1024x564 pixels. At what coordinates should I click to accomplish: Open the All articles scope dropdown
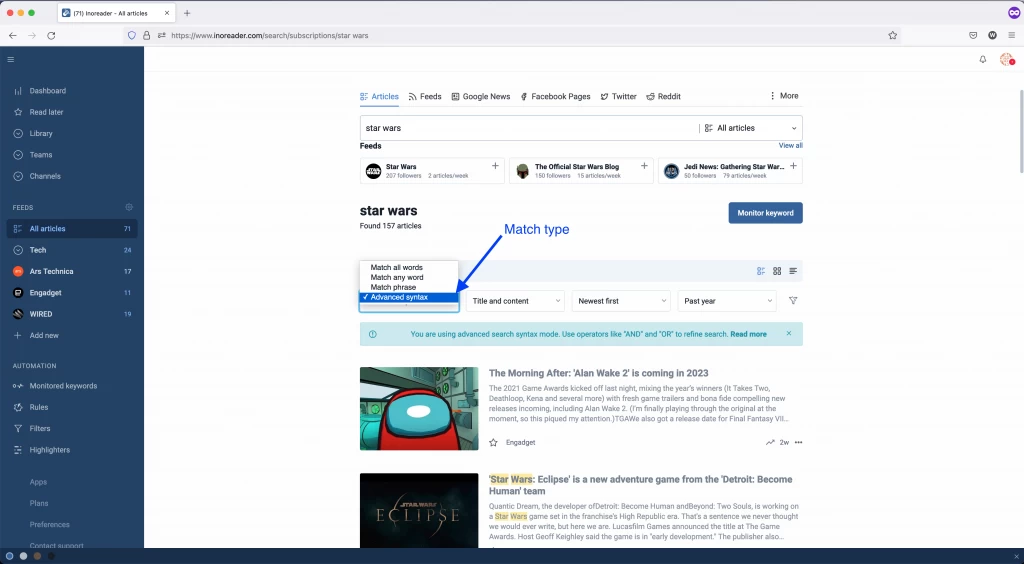coord(750,128)
